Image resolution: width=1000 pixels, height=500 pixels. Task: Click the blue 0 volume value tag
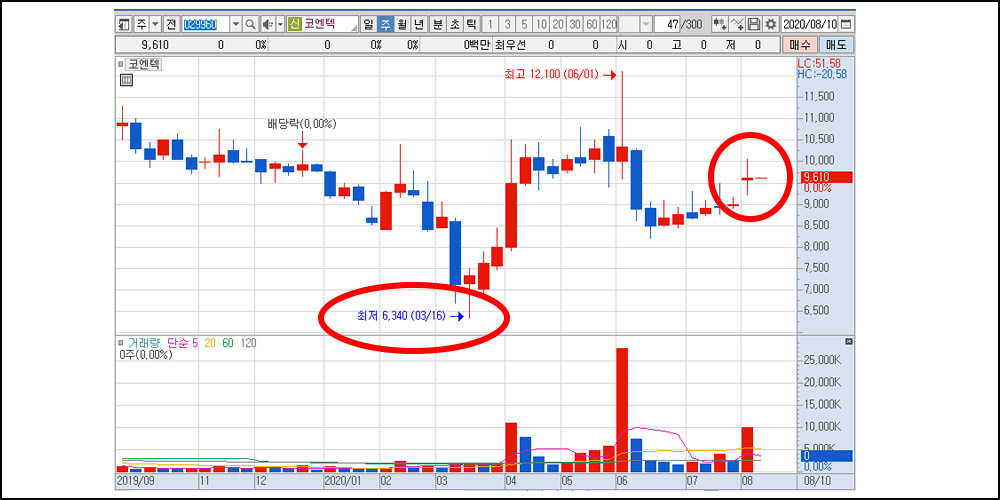(x=827, y=456)
